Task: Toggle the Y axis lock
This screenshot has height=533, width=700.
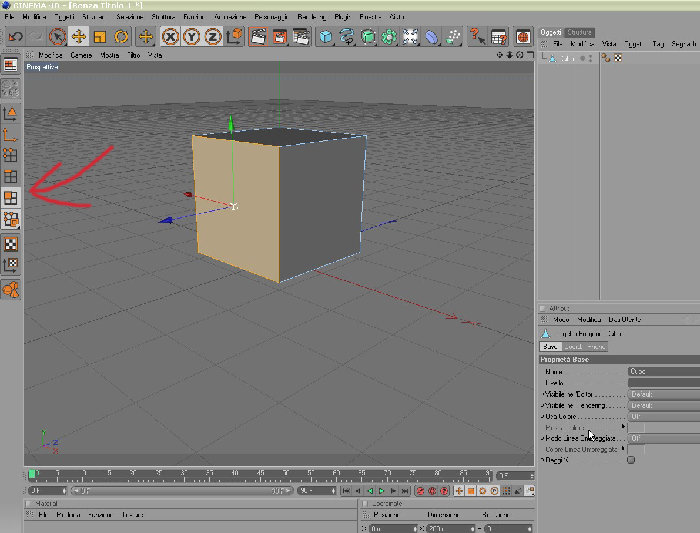Action: click(191, 37)
